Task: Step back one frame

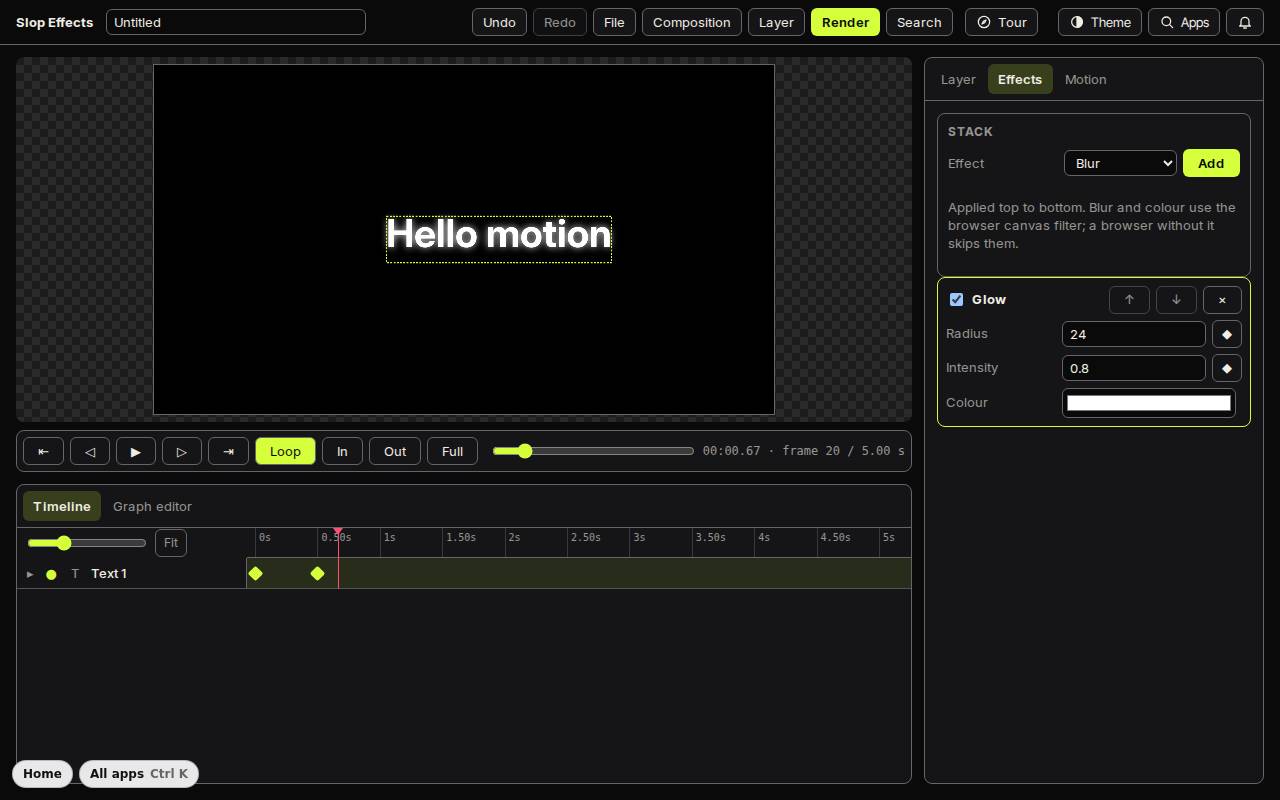Action: [90, 451]
